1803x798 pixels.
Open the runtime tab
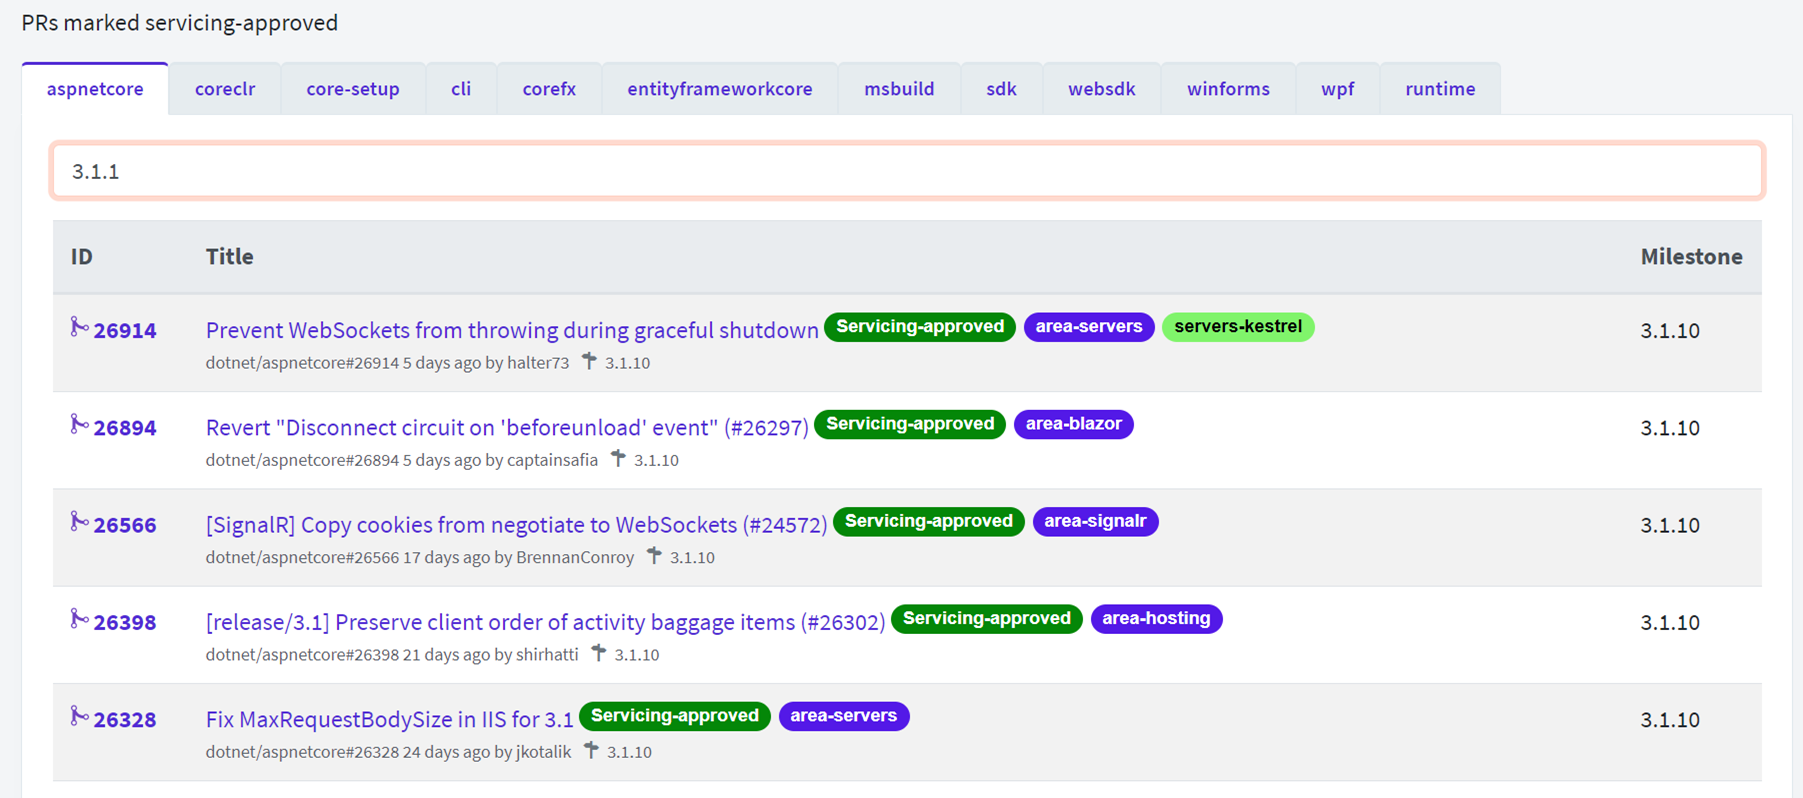tap(1440, 89)
